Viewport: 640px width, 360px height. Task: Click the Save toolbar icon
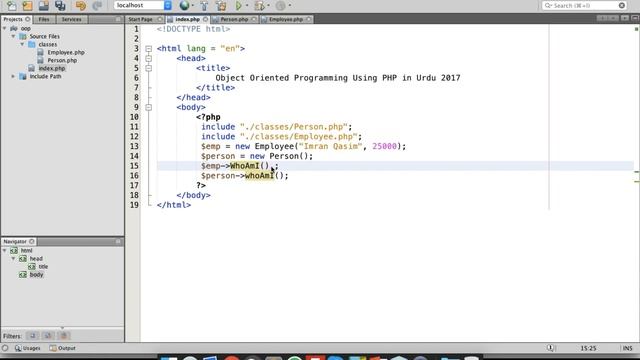click(x=44, y=5)
